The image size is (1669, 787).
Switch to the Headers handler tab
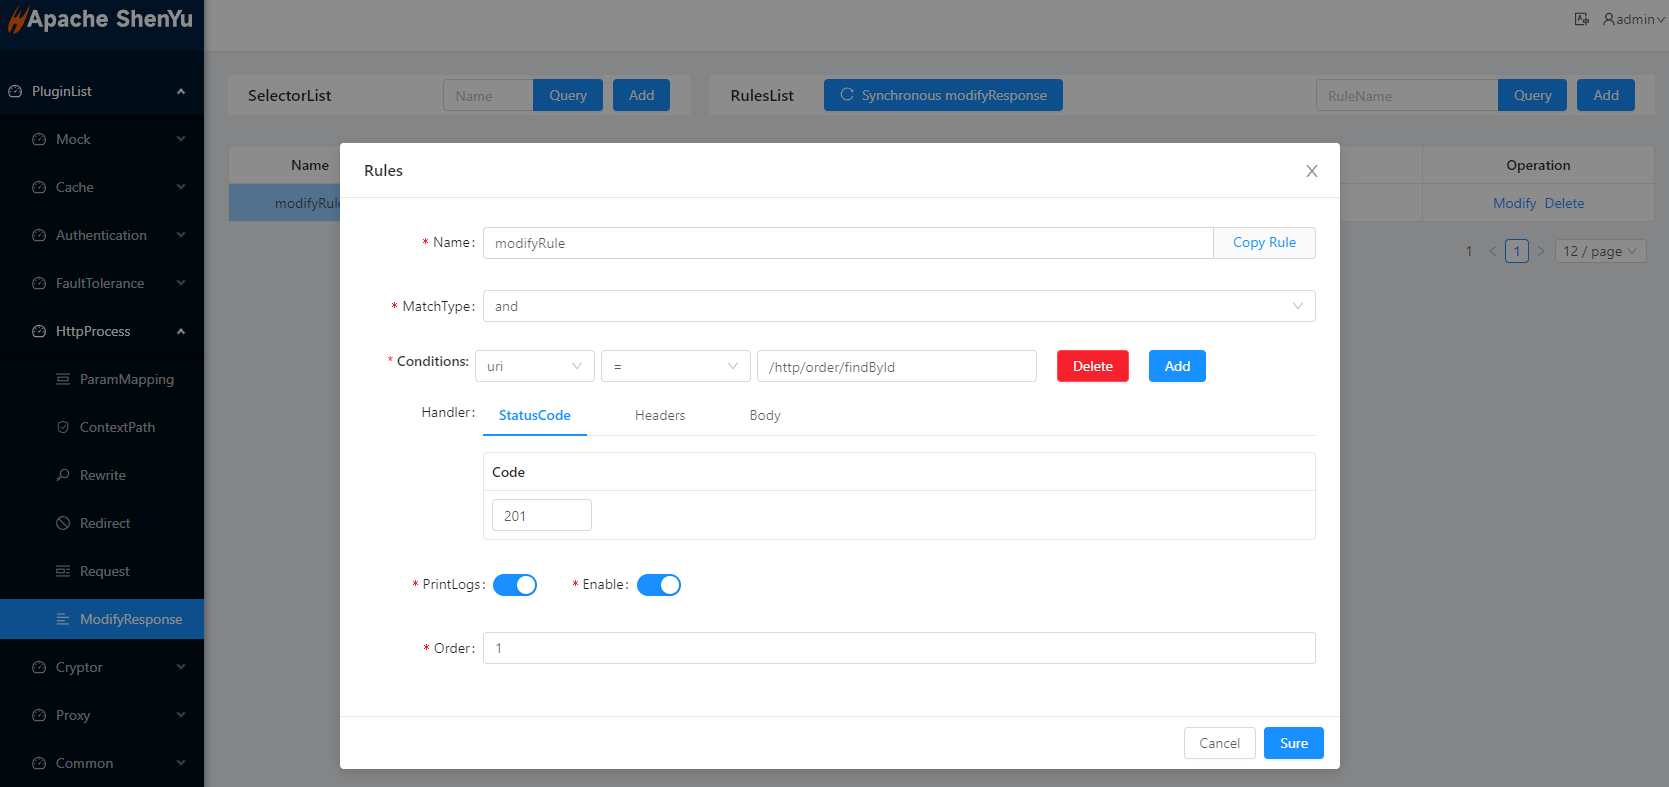point(660,415)
